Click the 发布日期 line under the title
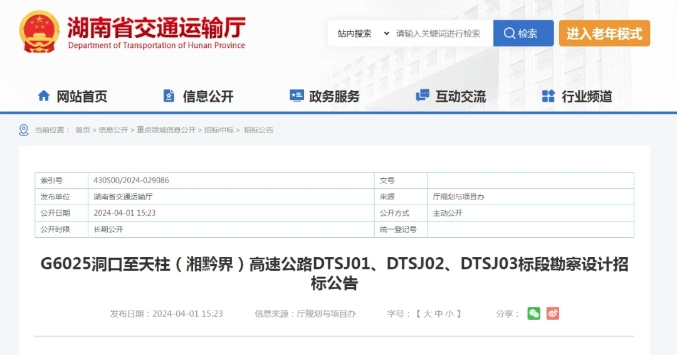The height and width of the screenshot is (360, 677). 166,314
